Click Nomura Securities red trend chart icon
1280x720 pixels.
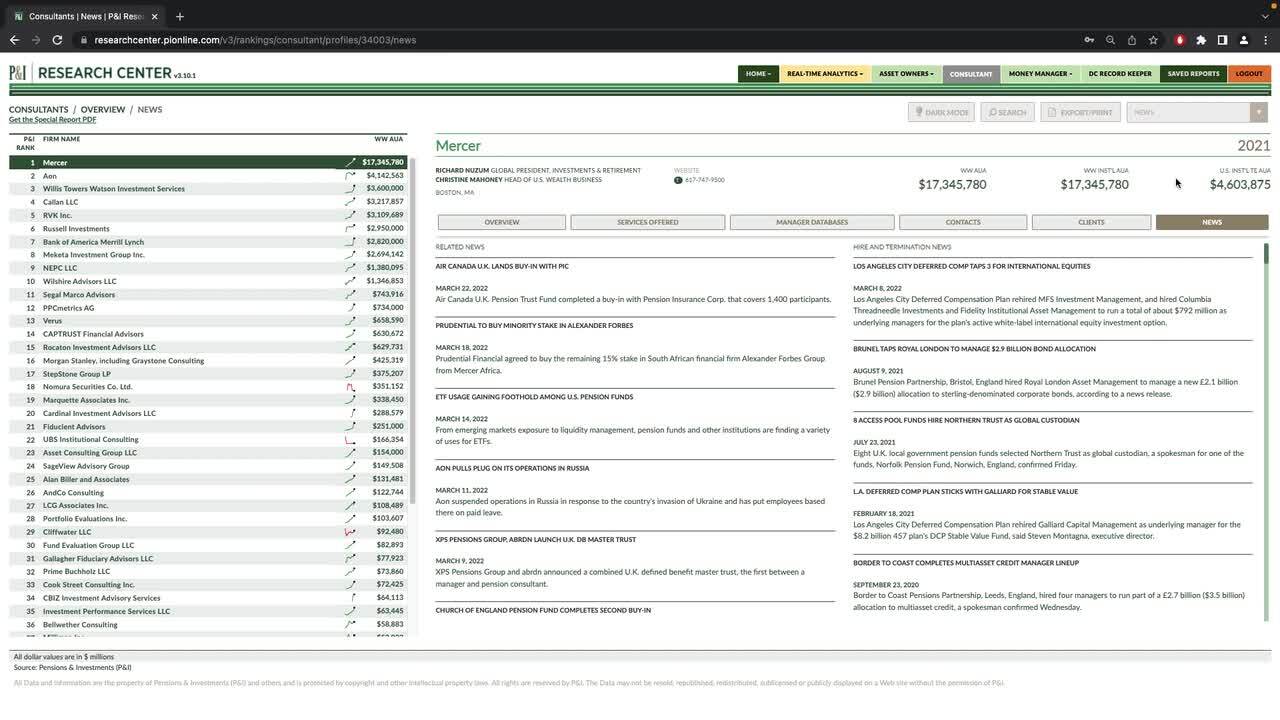pyautogui.click(x=350, y=387)
